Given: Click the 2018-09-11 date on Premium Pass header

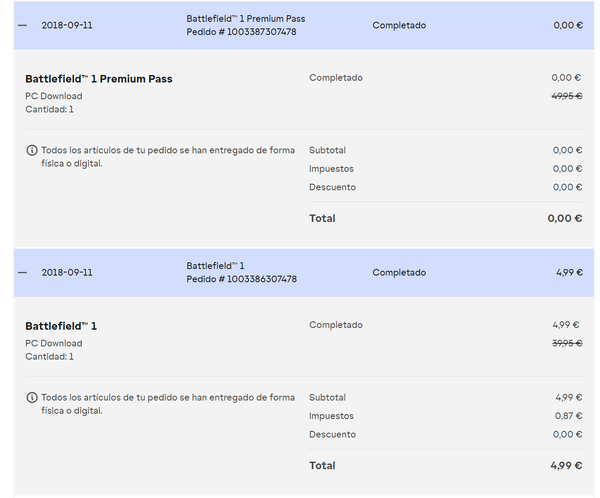Looking at the screenshot, I should pyautogui.click(x=67, y=25).
